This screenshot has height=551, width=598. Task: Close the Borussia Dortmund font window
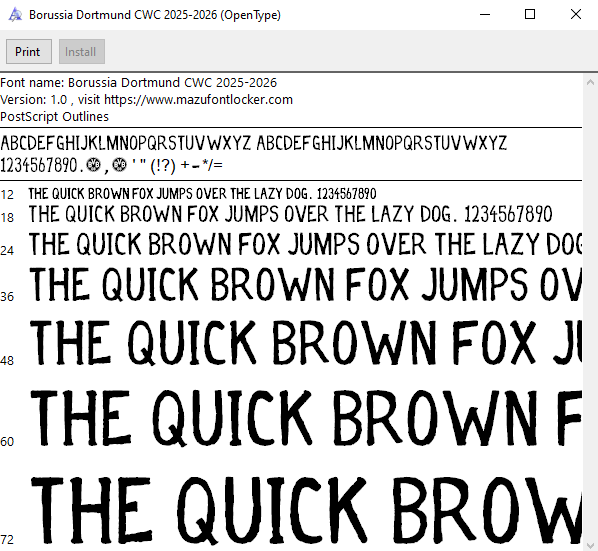575,14
